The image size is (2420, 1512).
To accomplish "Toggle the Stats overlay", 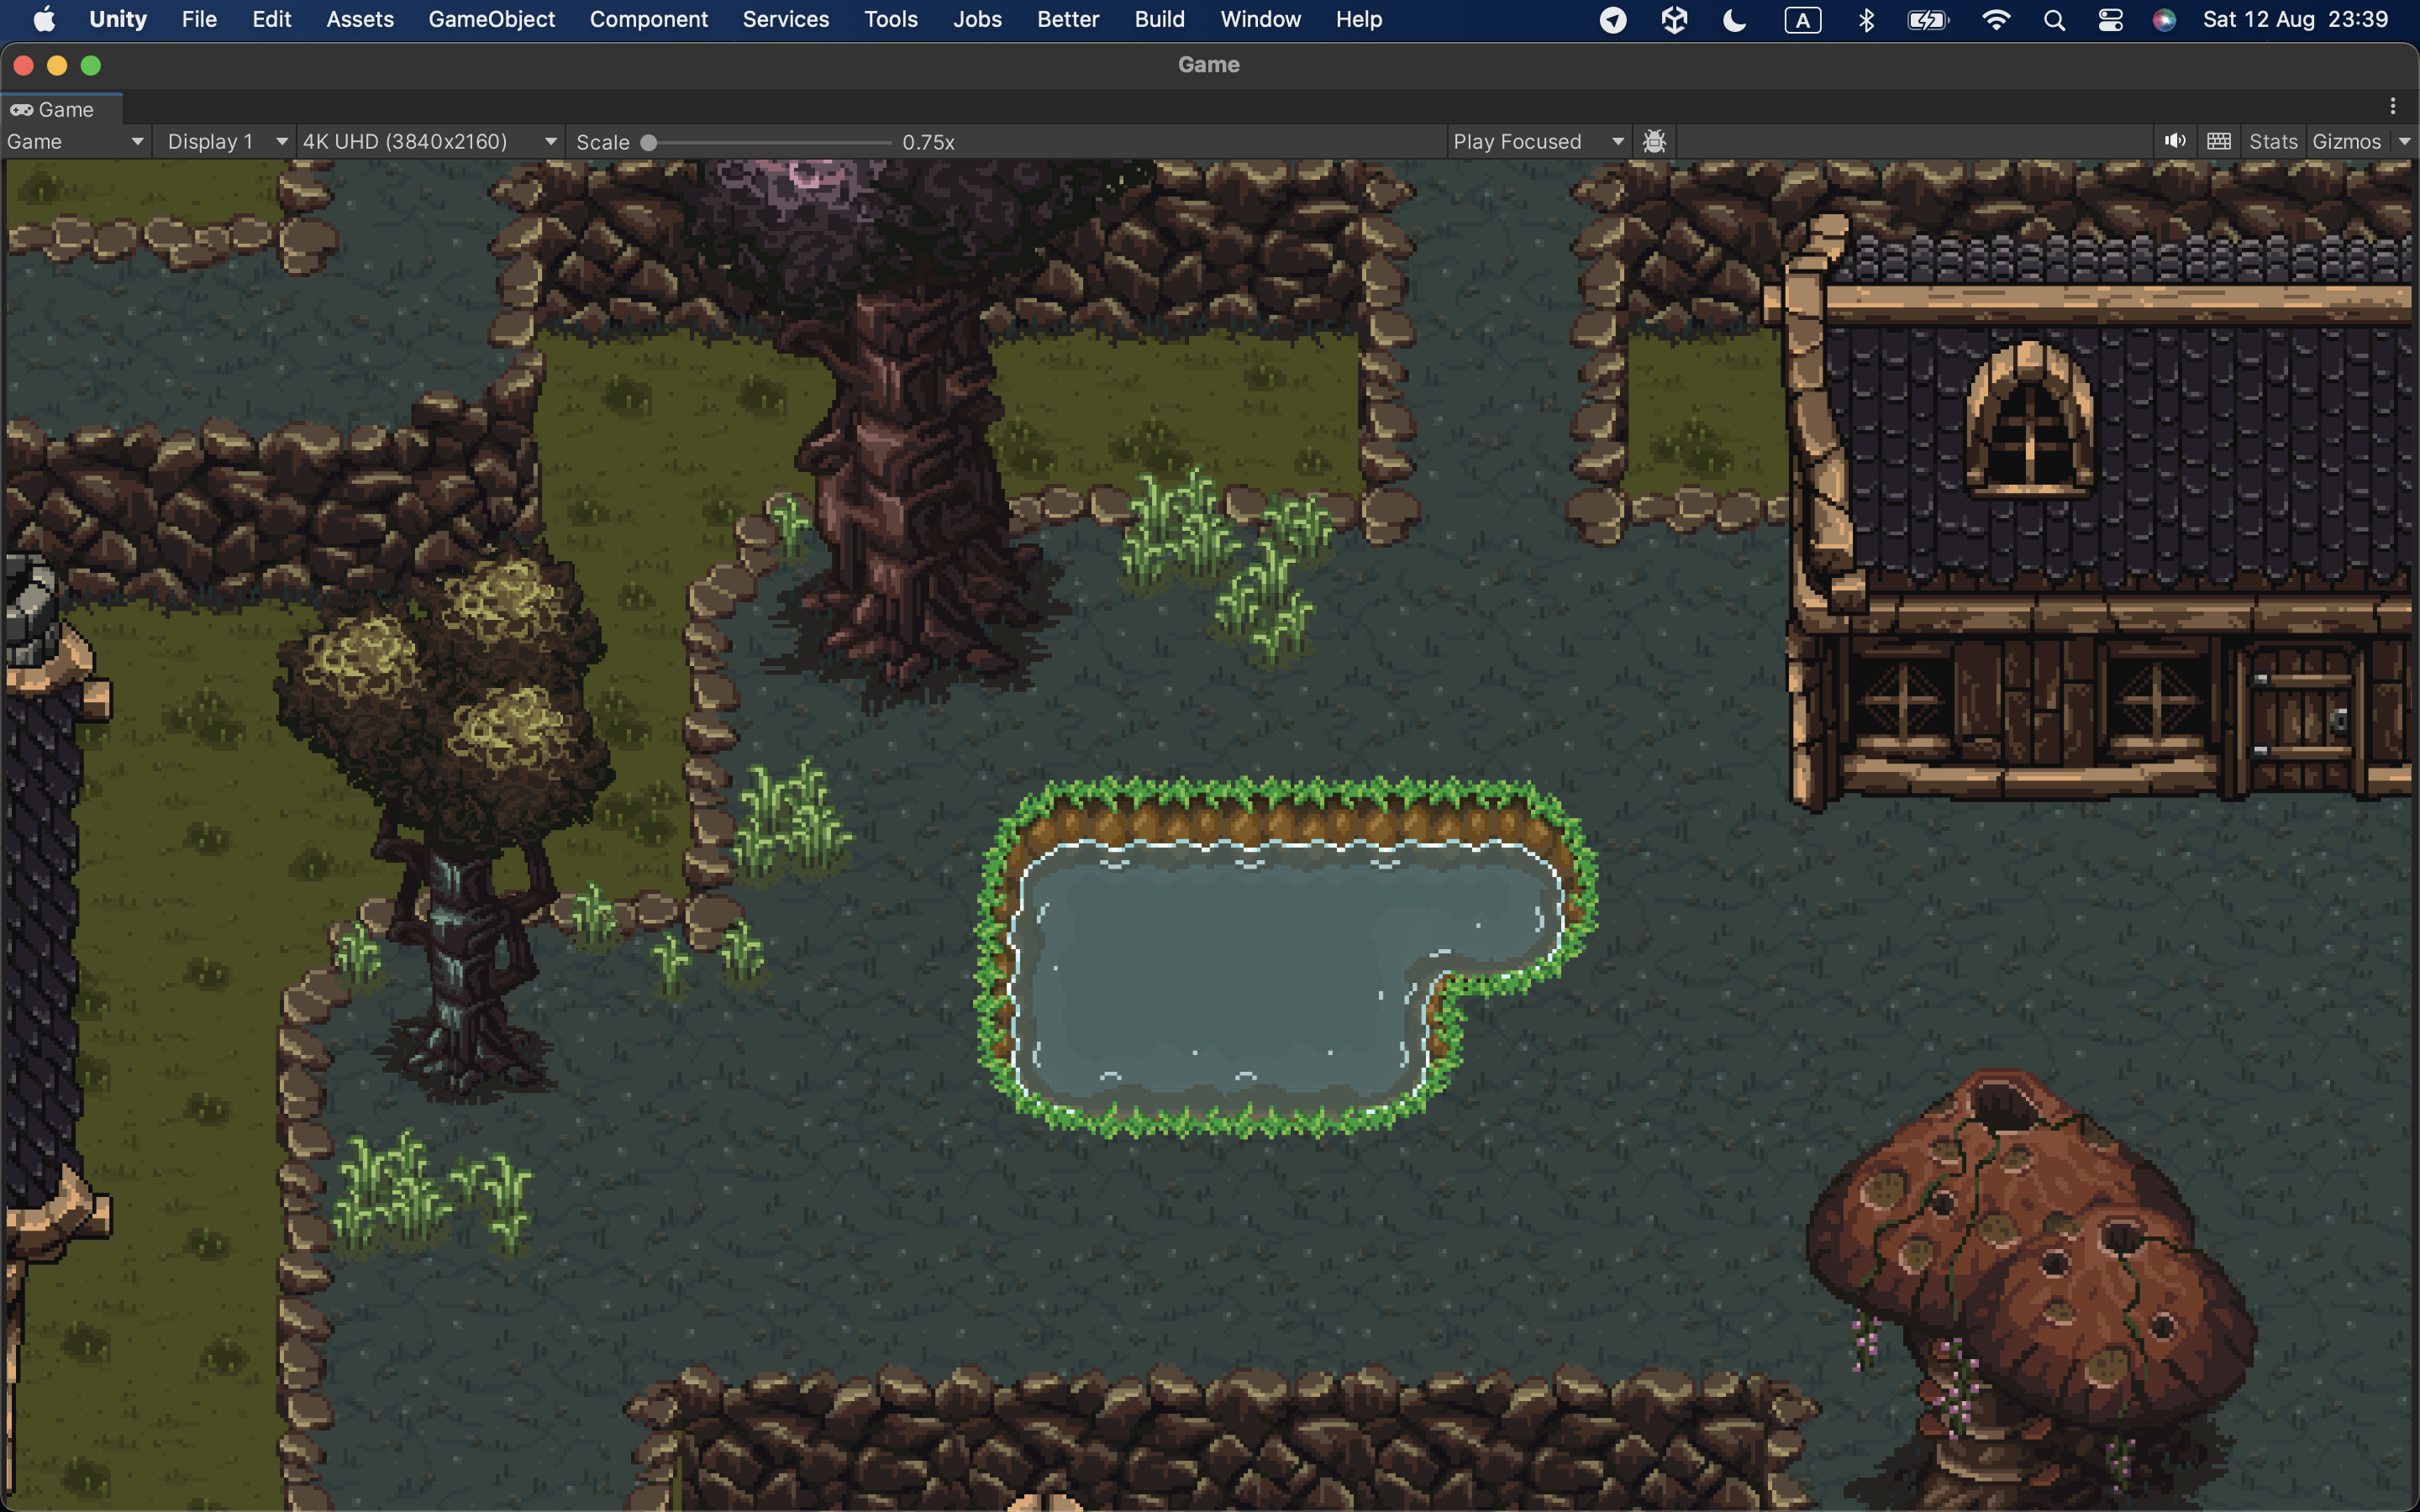I will click(x=2273, y=141).
